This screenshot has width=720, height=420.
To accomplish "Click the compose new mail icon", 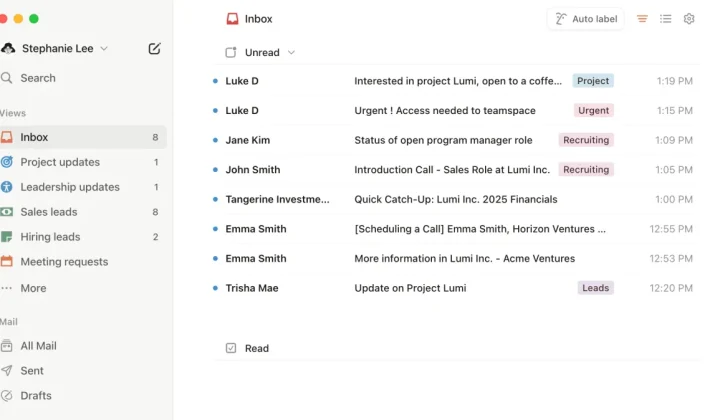I will [x=154, y=48].
